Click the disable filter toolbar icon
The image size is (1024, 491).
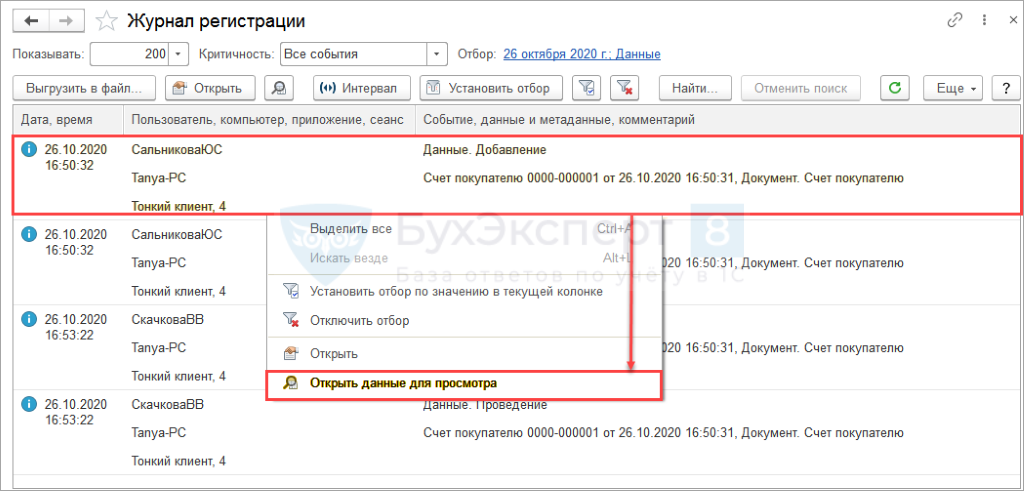(625, 88)
